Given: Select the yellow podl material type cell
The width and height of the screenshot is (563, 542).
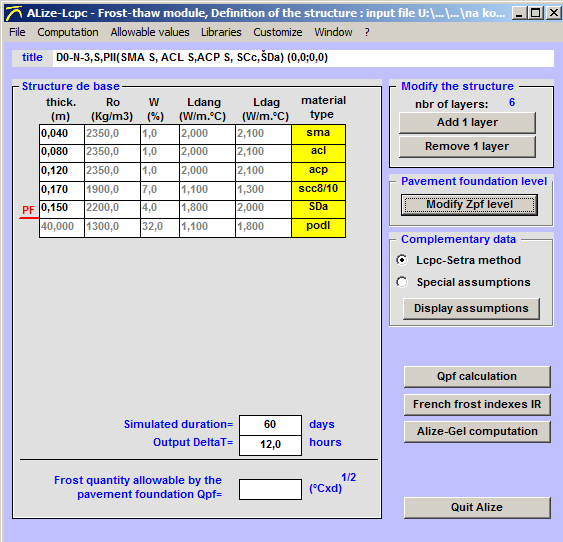Looking at the screenshot, I should coord(318,228).
